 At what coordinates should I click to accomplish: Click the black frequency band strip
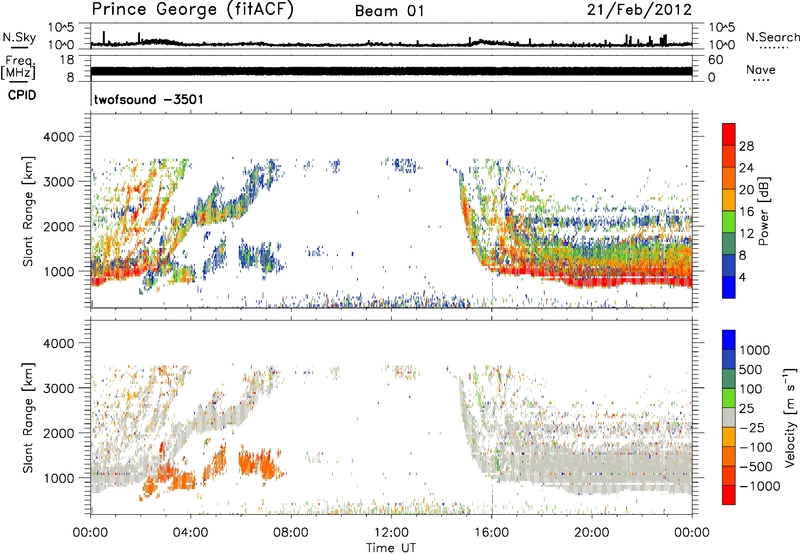point(391,71)
